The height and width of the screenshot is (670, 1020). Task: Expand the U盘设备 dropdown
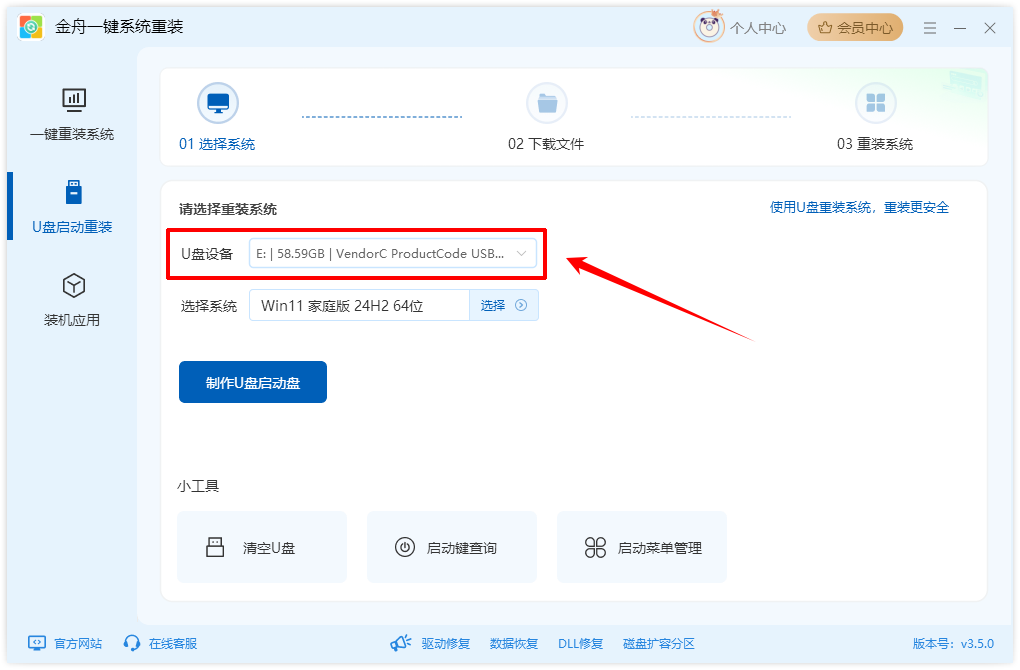[393, 254]
